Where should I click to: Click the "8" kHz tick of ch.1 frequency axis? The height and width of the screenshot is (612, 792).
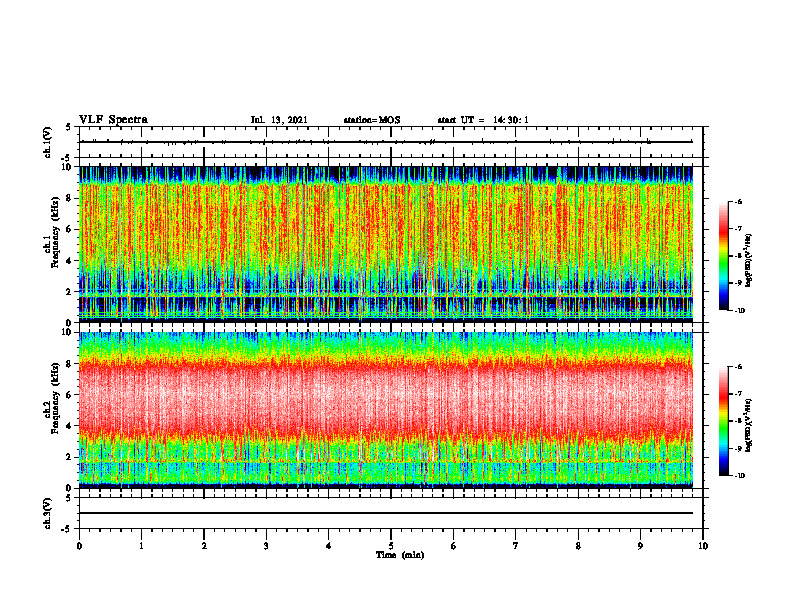[x=70, y=198]
